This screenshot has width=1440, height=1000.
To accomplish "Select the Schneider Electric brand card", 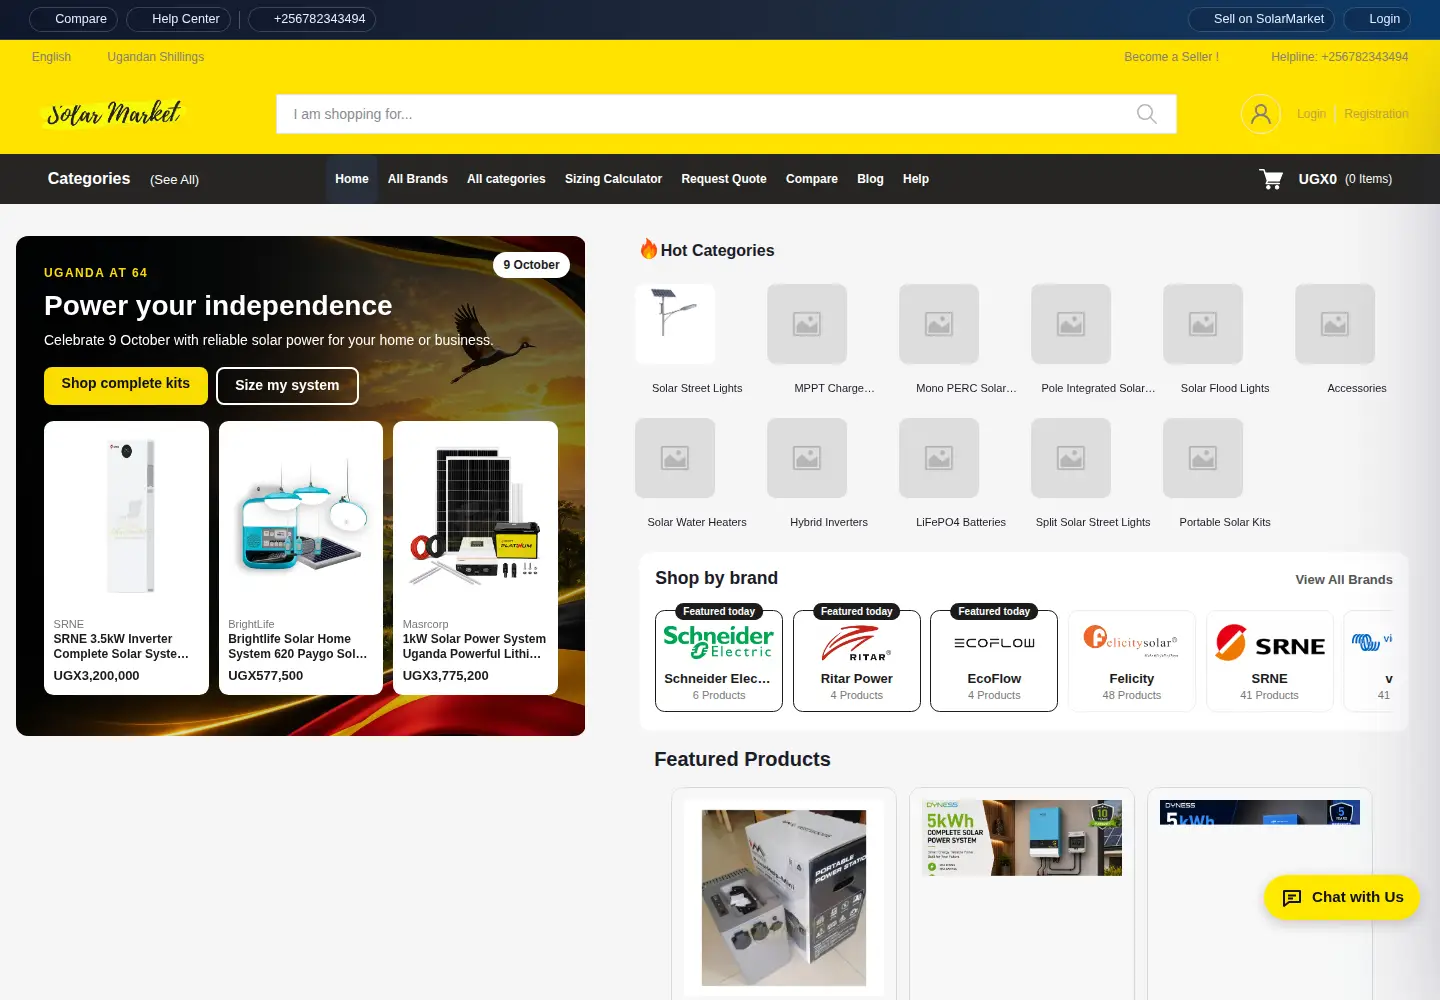I will click(719, 661).
